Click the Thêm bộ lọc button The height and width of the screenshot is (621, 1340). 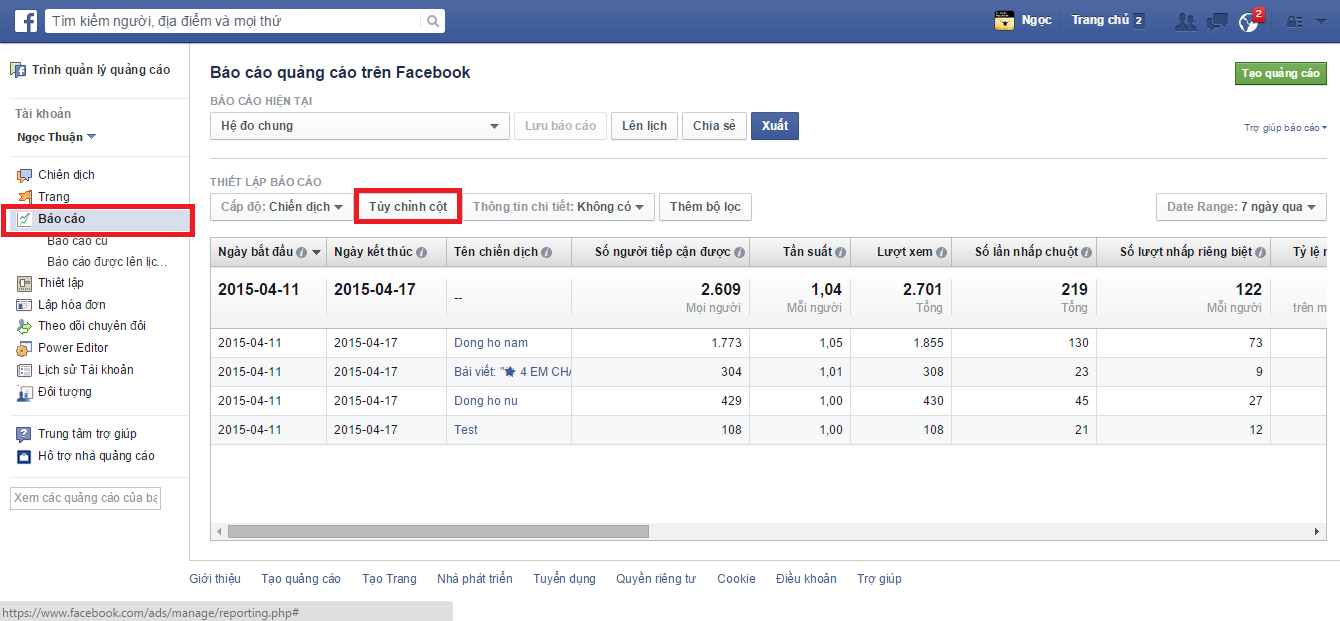click(x=705, y=207)
